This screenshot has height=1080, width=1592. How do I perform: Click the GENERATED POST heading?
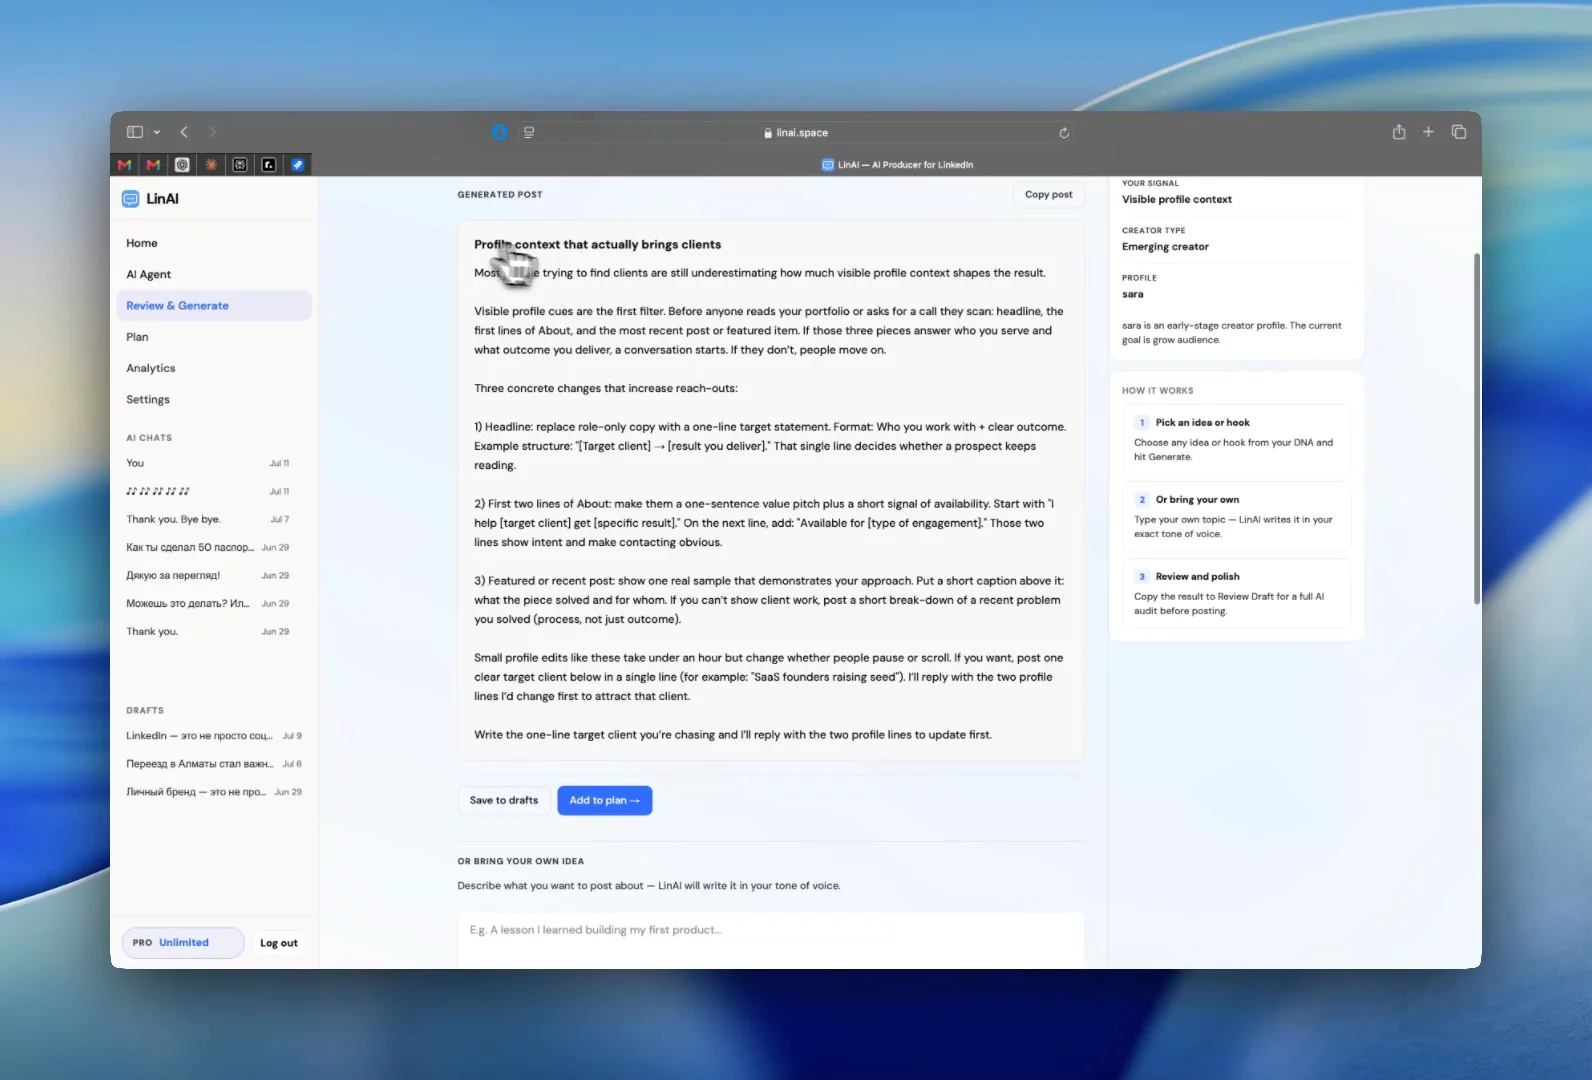pyautogui.click(x=500, y=195)
